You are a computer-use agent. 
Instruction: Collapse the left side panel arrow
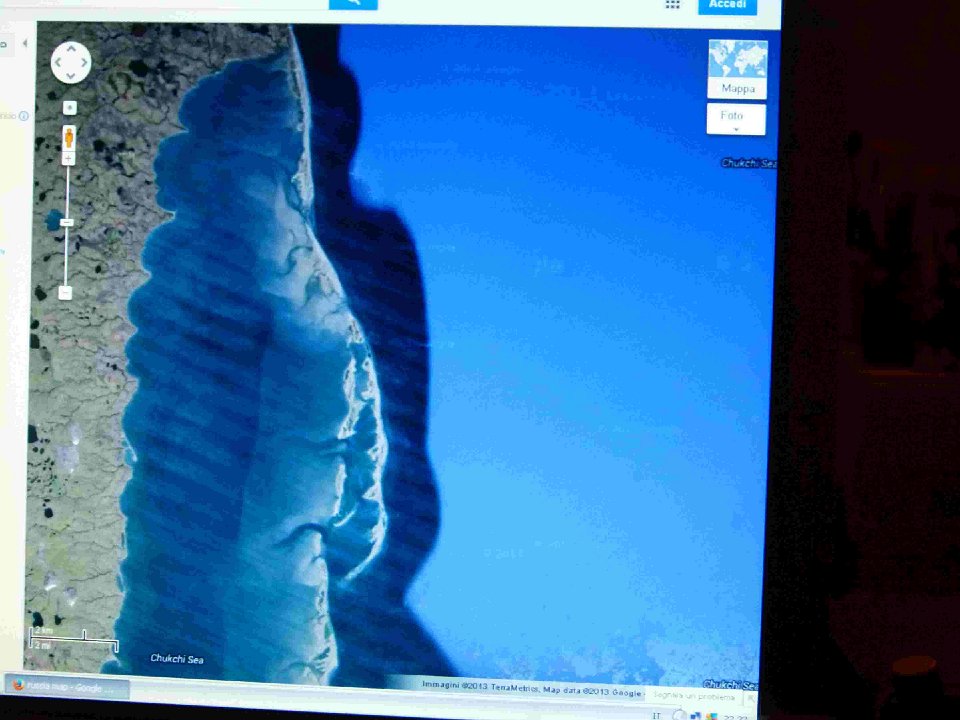pyautogui.click(x=24, y=43)
